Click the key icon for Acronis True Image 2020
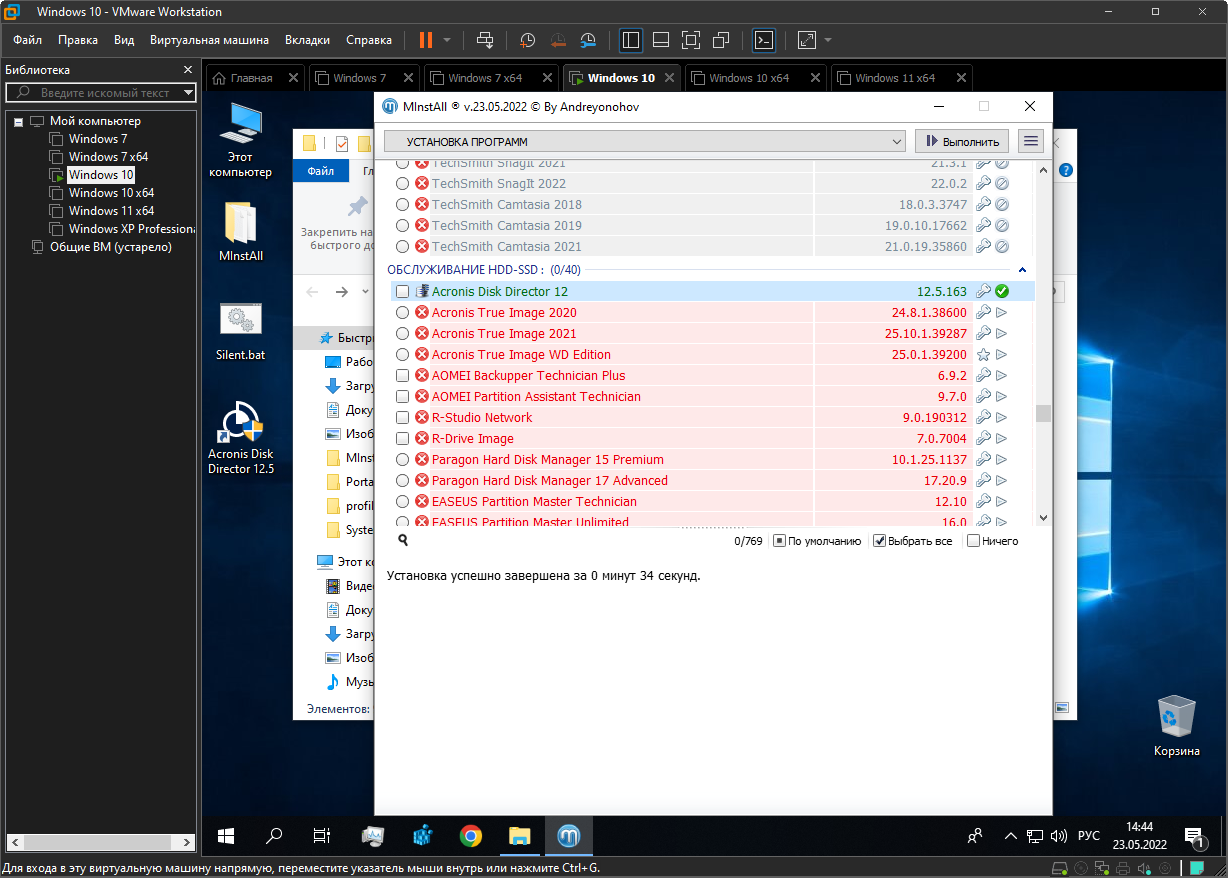The image size is (1228, 878). [x=983, y=312]
